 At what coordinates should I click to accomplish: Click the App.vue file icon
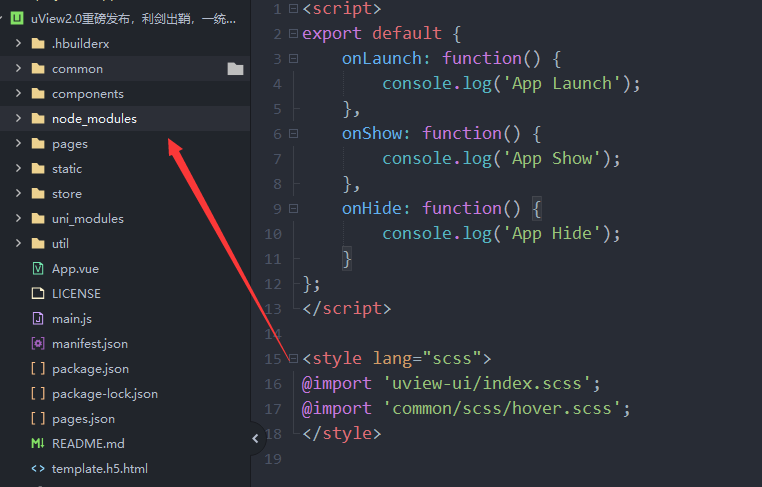tap(38, 269)
